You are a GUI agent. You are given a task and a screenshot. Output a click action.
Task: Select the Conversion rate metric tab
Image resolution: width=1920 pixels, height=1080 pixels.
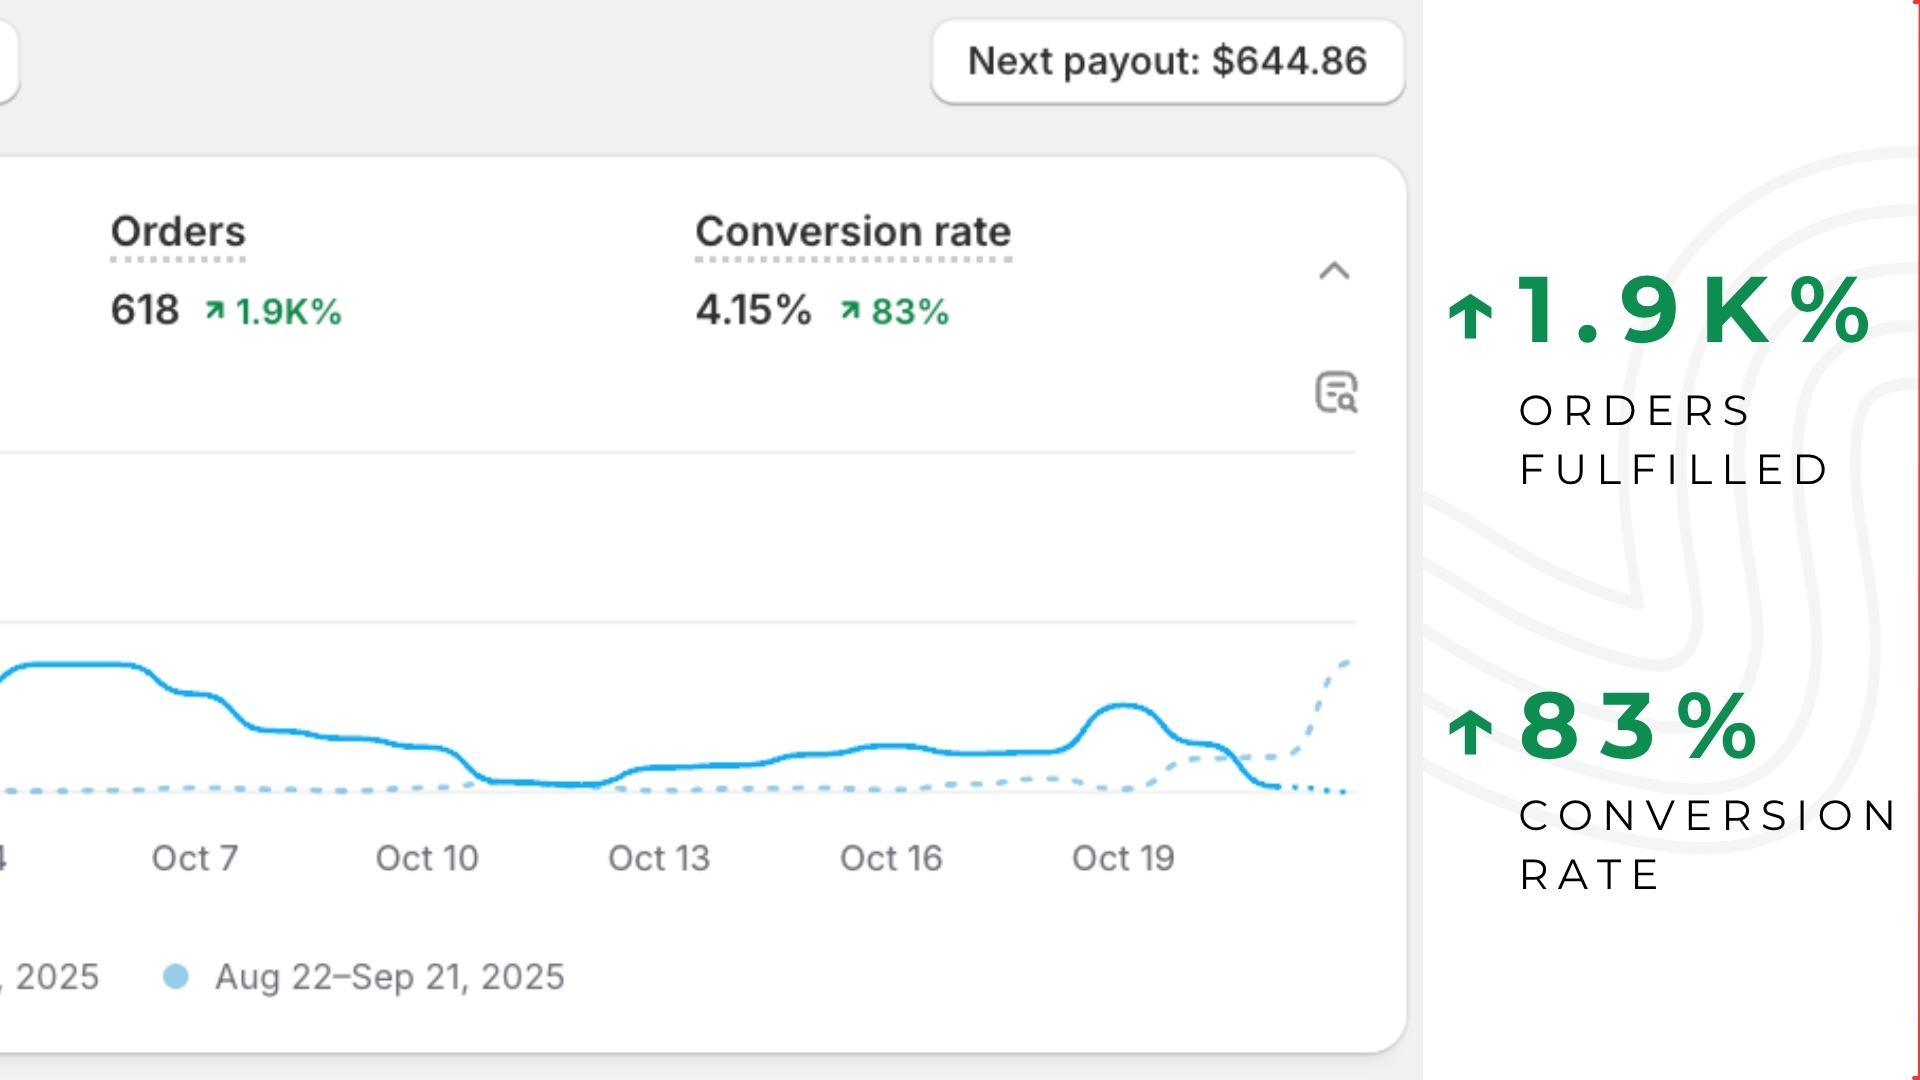[853, 232]
